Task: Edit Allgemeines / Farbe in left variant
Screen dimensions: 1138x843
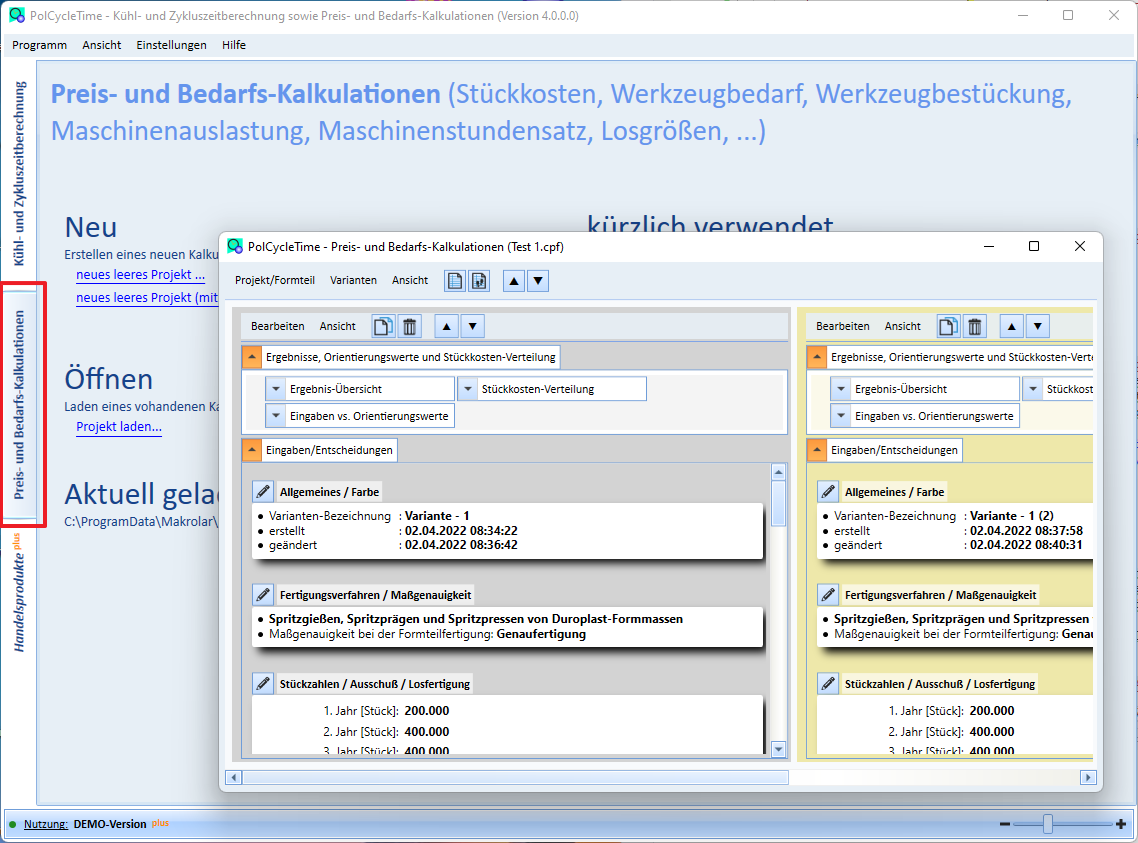Action: pos(263,491)
